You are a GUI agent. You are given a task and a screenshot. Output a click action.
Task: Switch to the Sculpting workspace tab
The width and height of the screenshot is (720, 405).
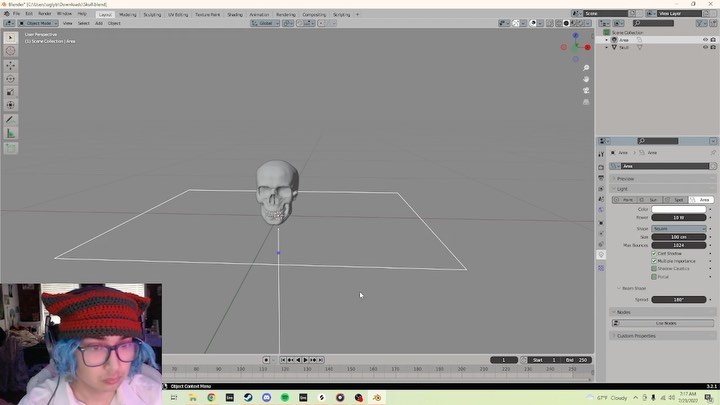pyautogui.click(x=152, y=15)
